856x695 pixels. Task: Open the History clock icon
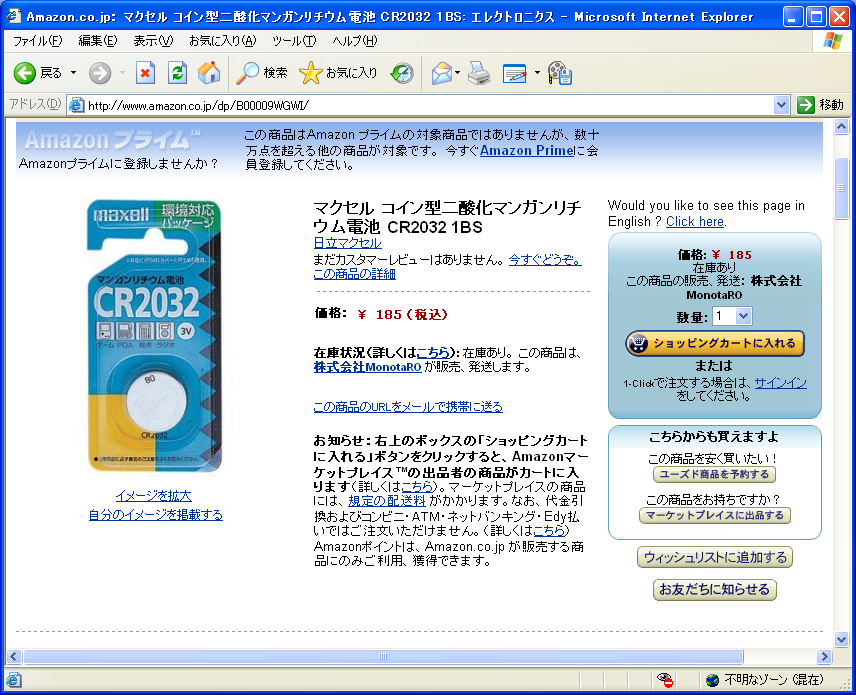point(402,73)
